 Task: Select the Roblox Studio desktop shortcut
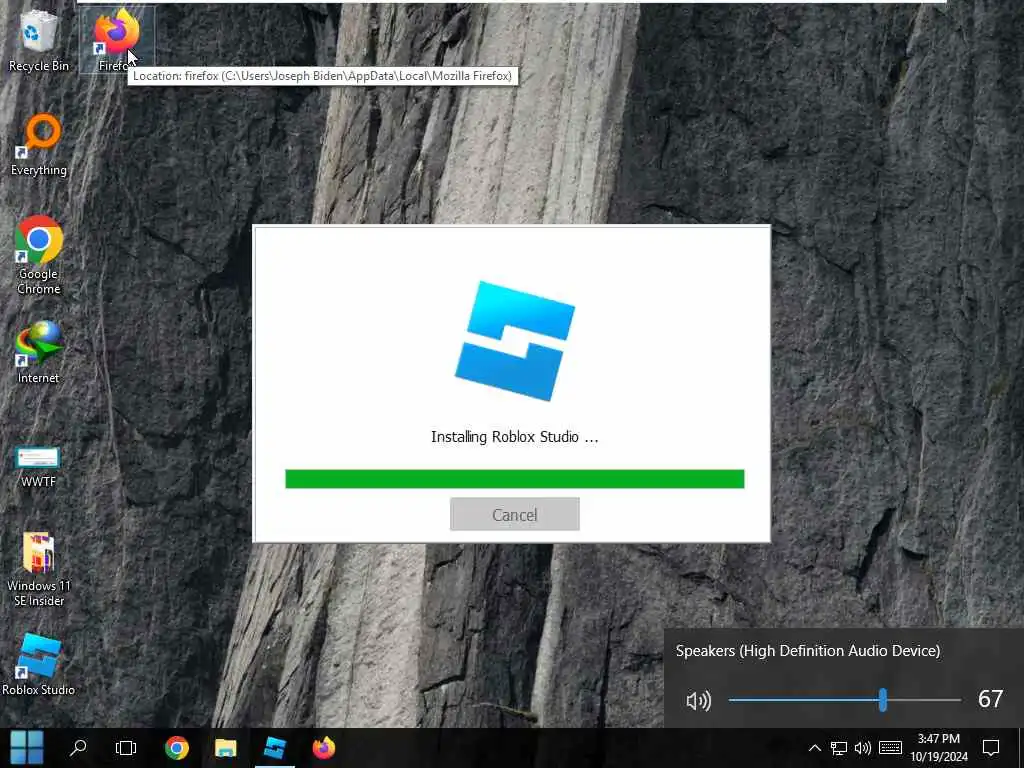[x=39, y=665]
